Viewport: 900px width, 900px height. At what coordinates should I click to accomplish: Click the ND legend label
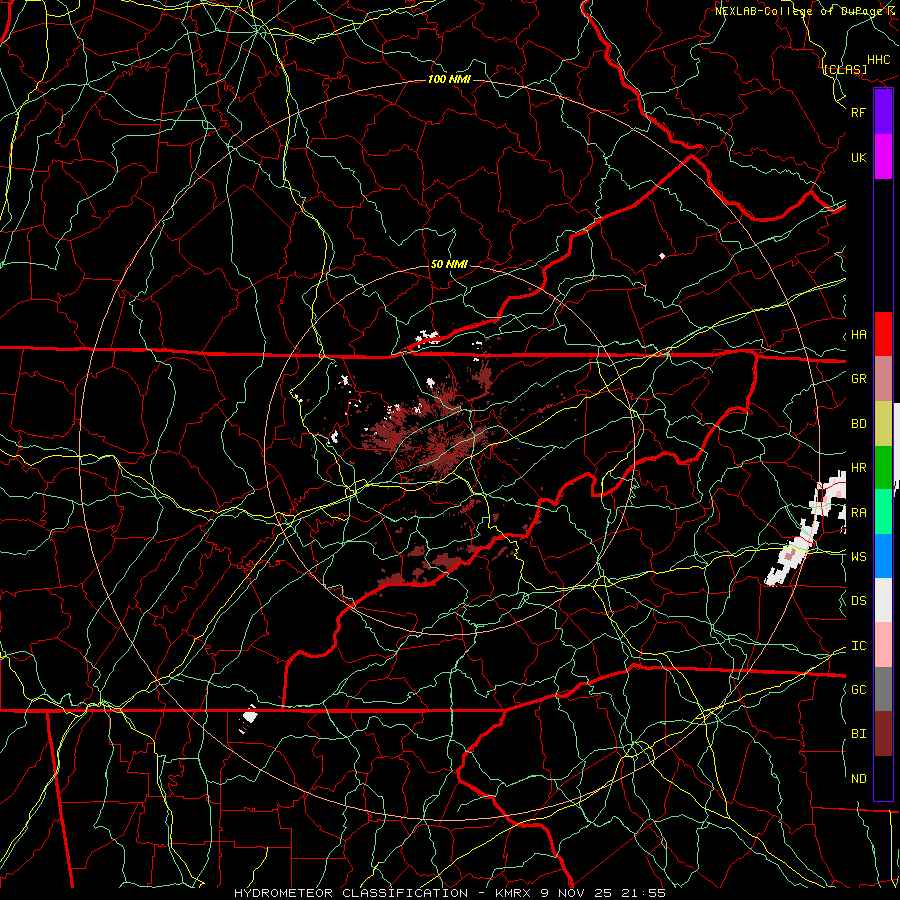pos(858,779)
